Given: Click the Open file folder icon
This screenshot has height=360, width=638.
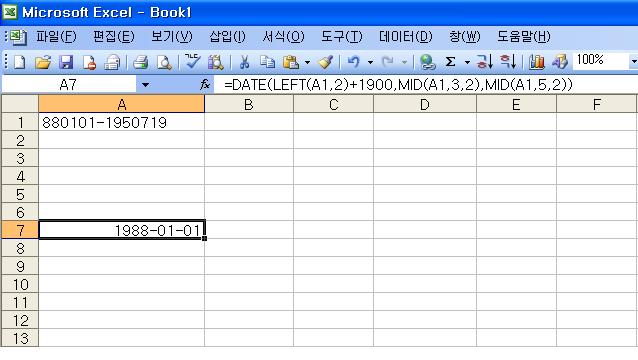Looking at the screenshot, I should 43,62.
